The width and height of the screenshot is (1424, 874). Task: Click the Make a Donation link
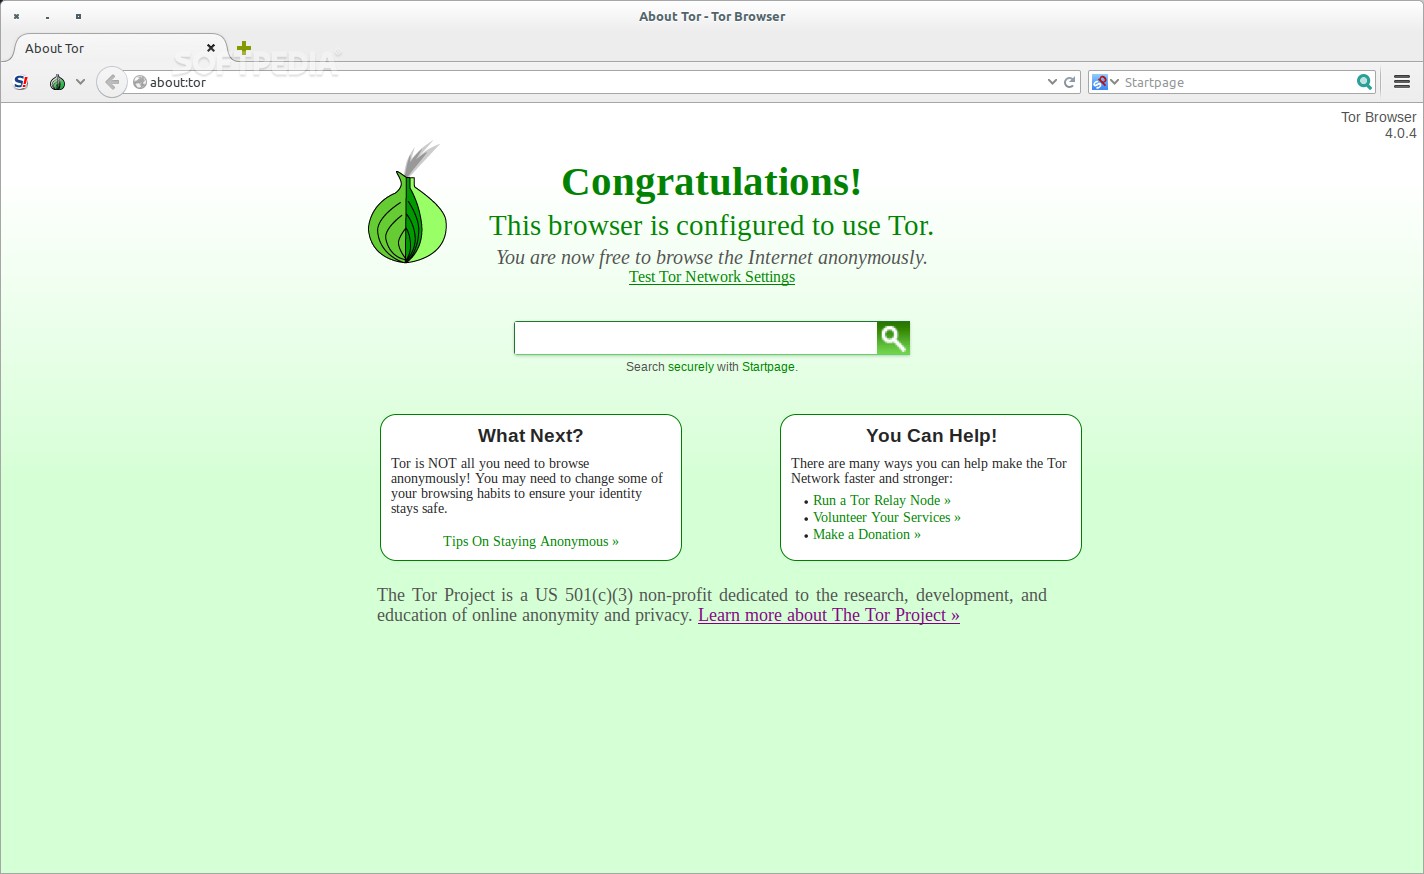click(x=866, y=534)
